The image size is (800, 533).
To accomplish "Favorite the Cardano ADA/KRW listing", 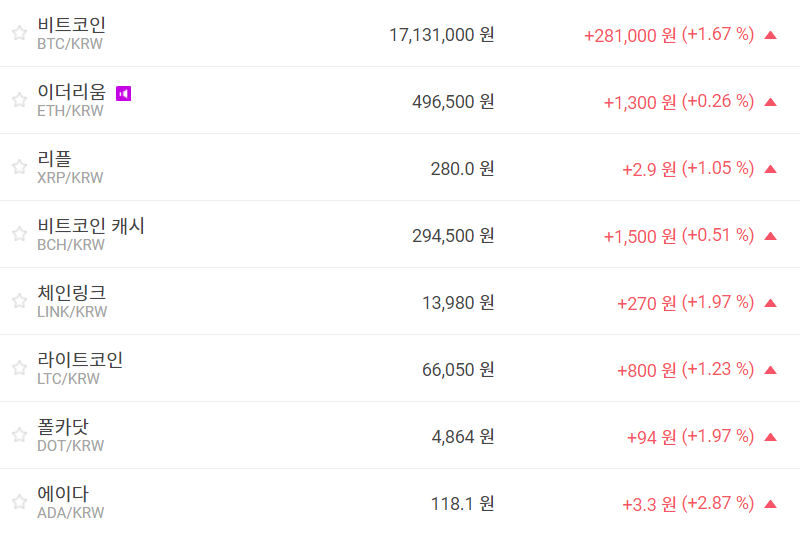I will pos(19,502).
